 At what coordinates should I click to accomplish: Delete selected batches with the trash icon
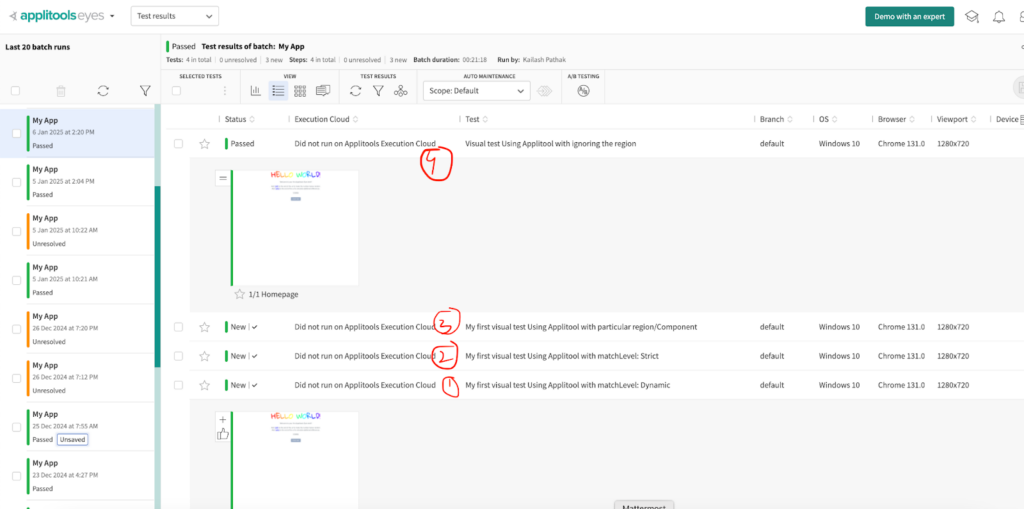point(61,91)
